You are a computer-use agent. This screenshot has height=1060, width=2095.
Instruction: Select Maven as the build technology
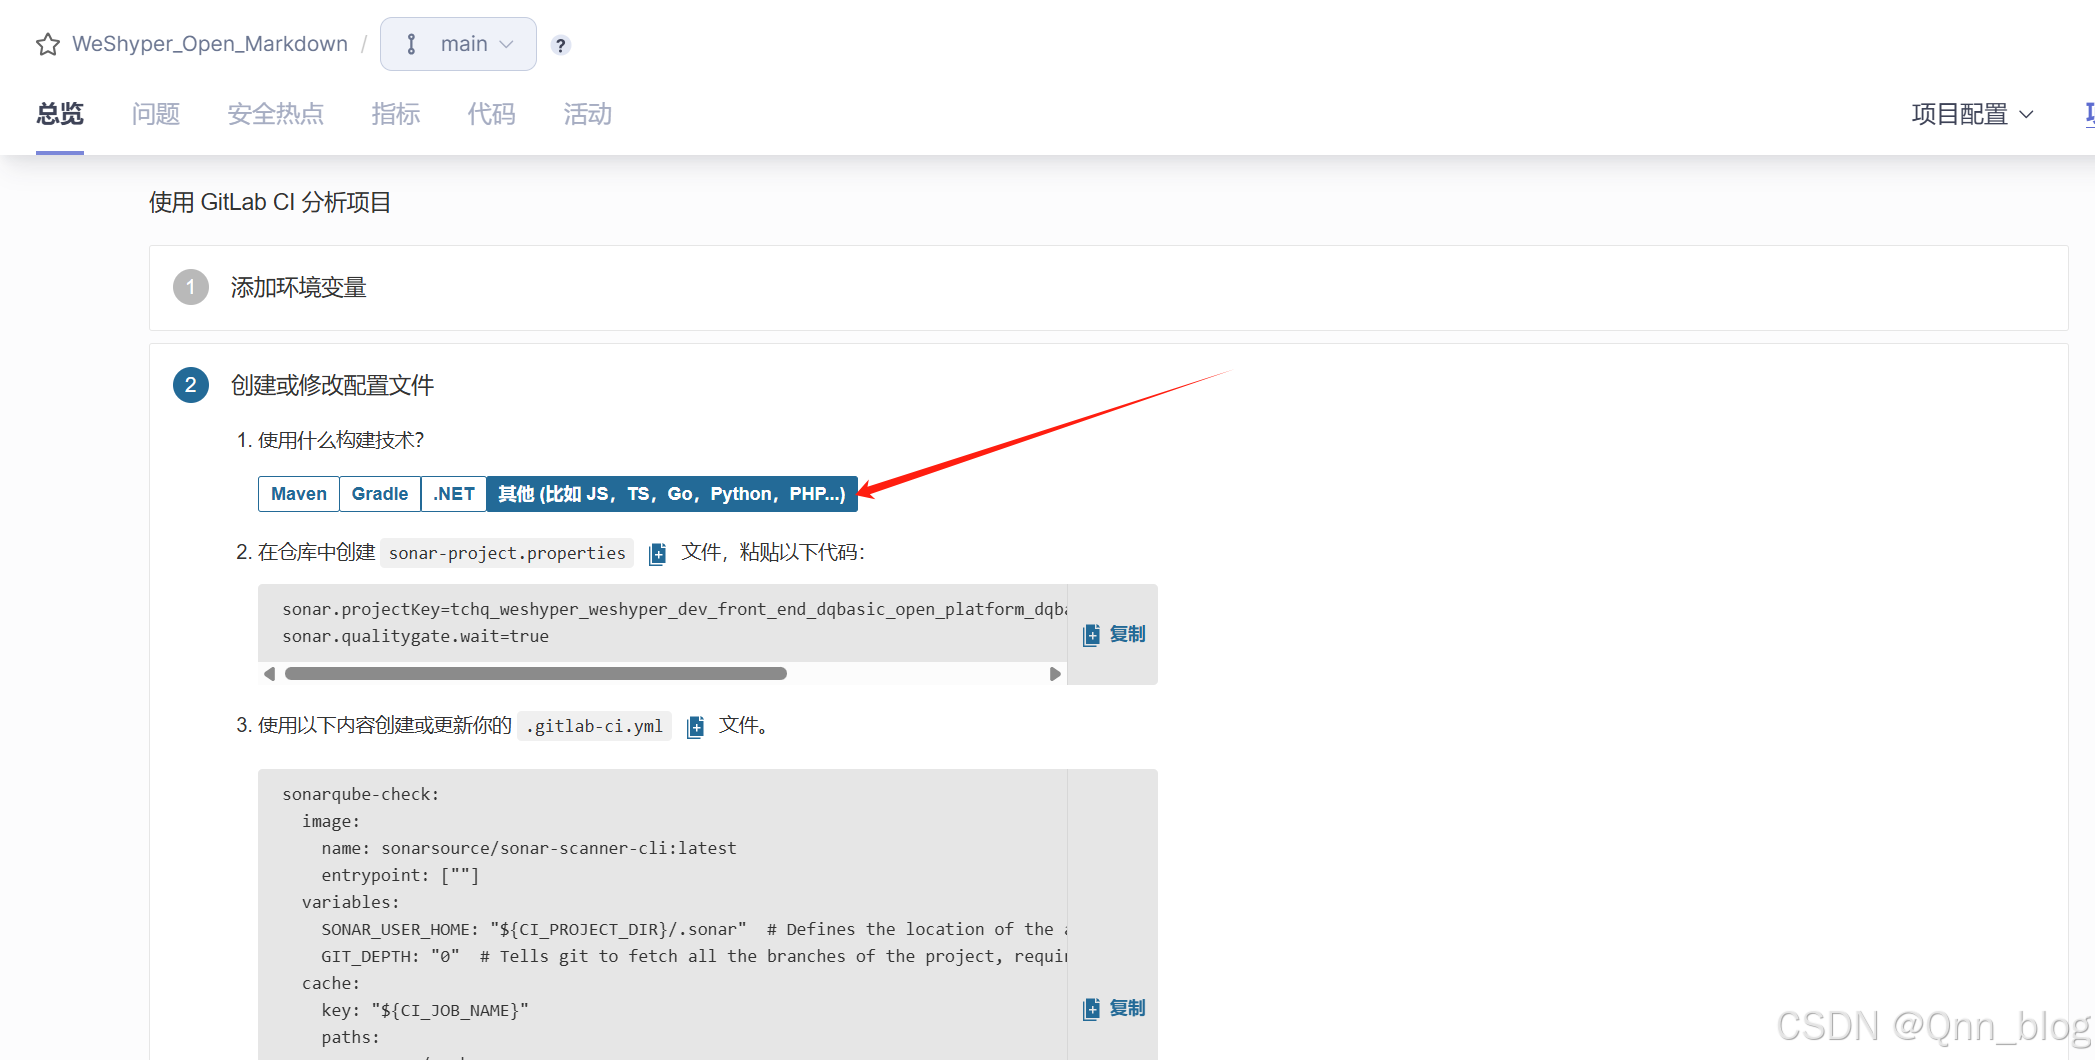pyautogui.click(x=297, y=493)
